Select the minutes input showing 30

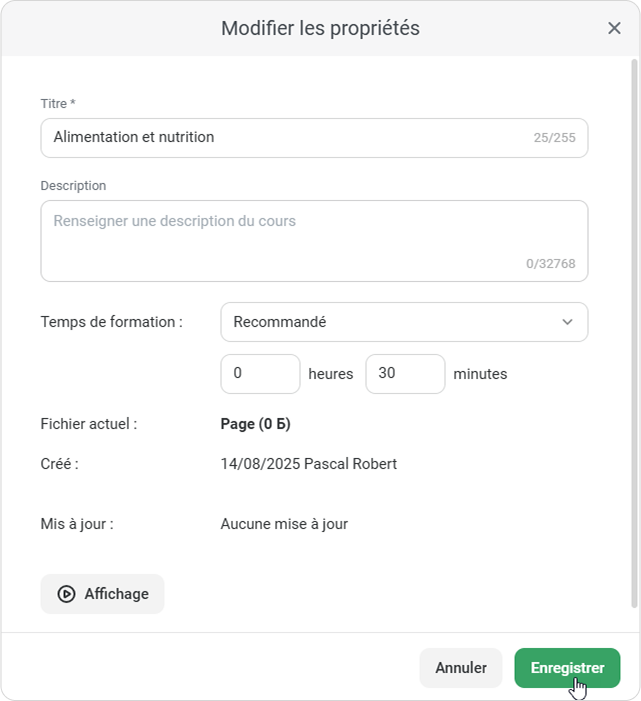click(x=405, y=374)
